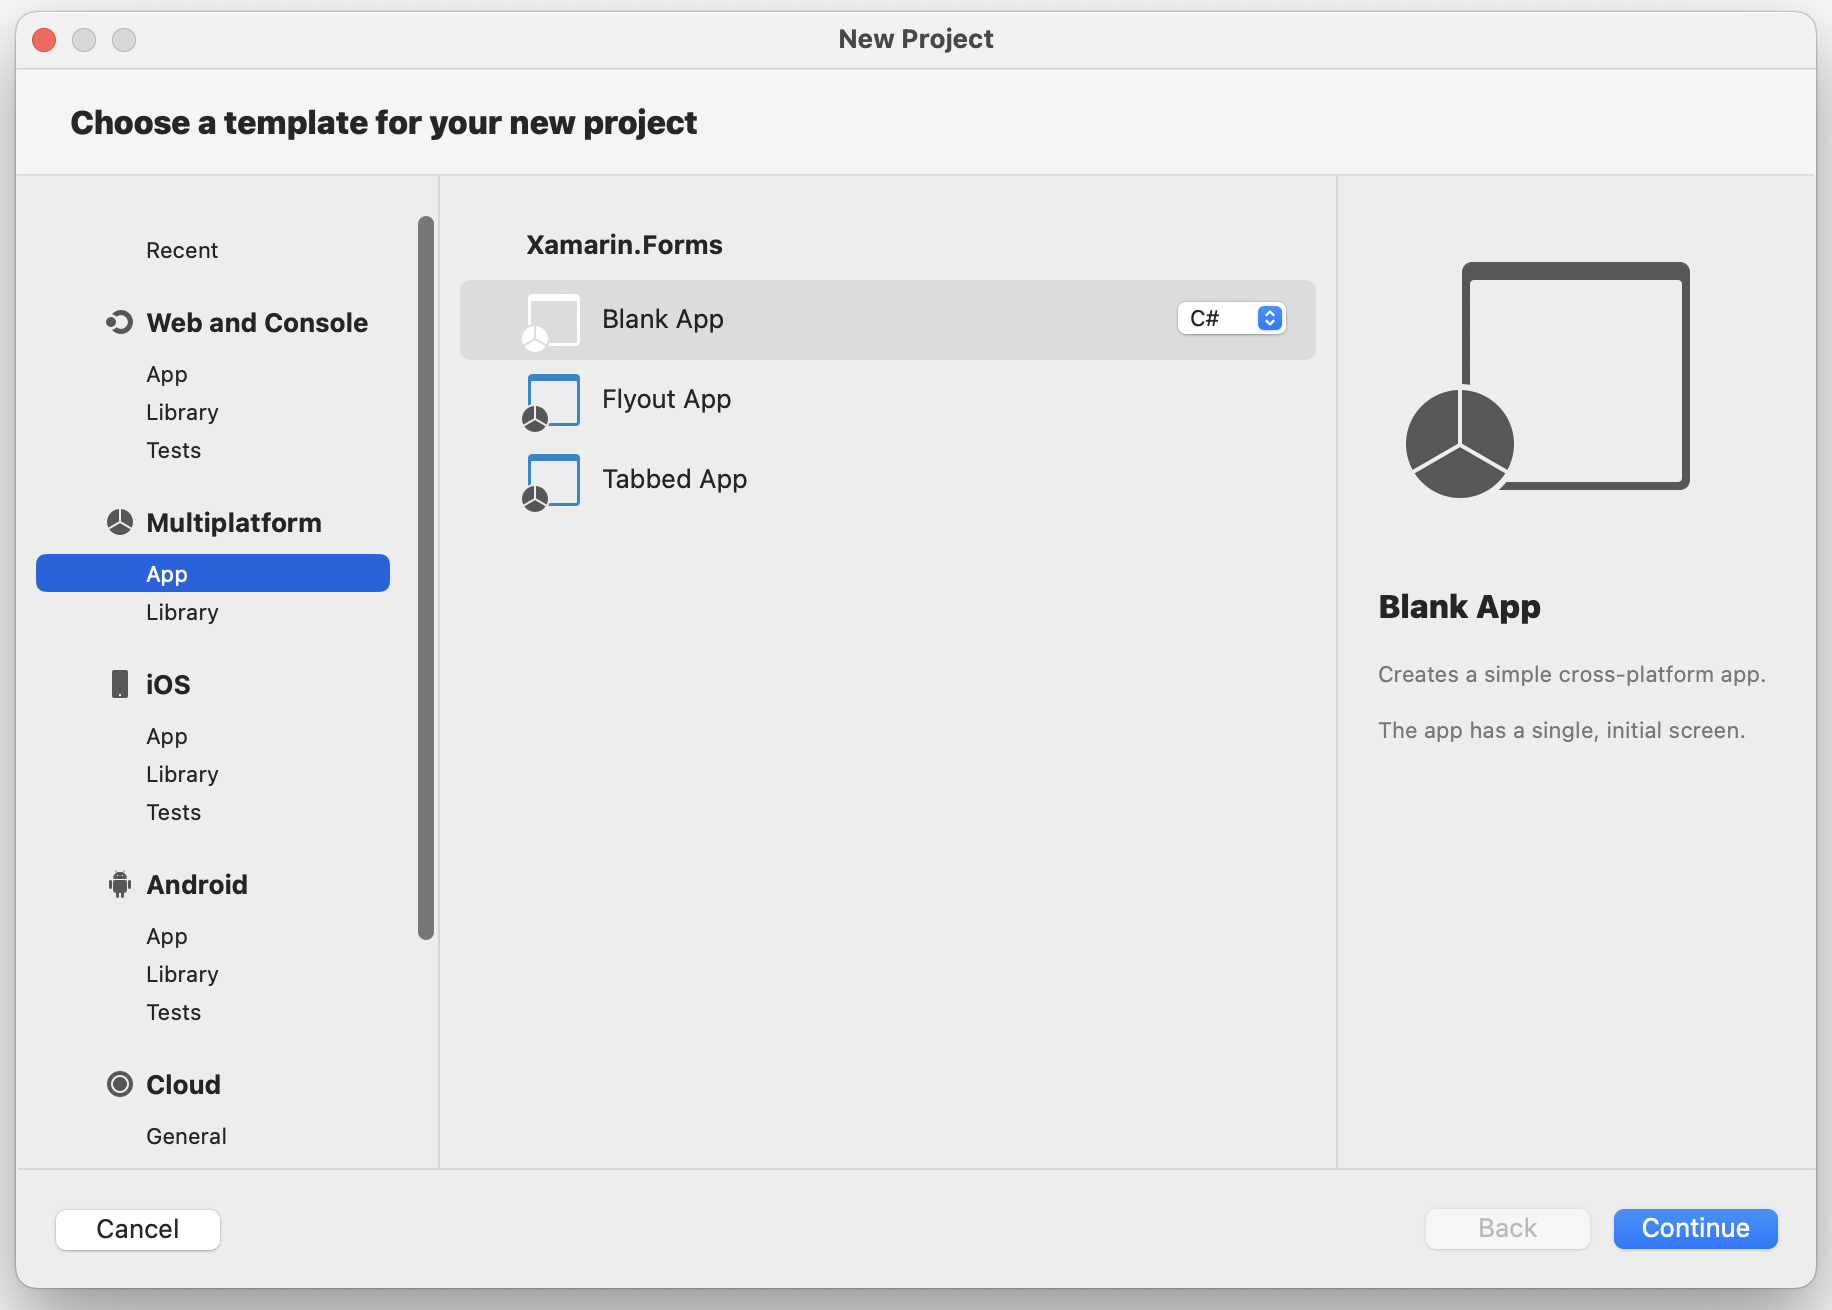This screenshot has width=1832, height=1310.
Task: Click the Web and Console circular icon
Action: click(x=120, y=322)
